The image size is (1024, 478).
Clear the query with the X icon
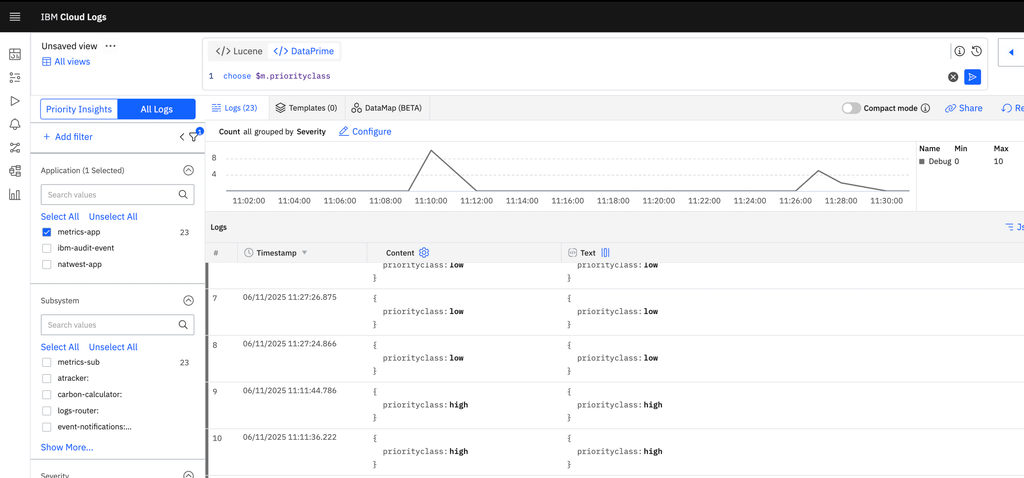[x=953, y=77]
